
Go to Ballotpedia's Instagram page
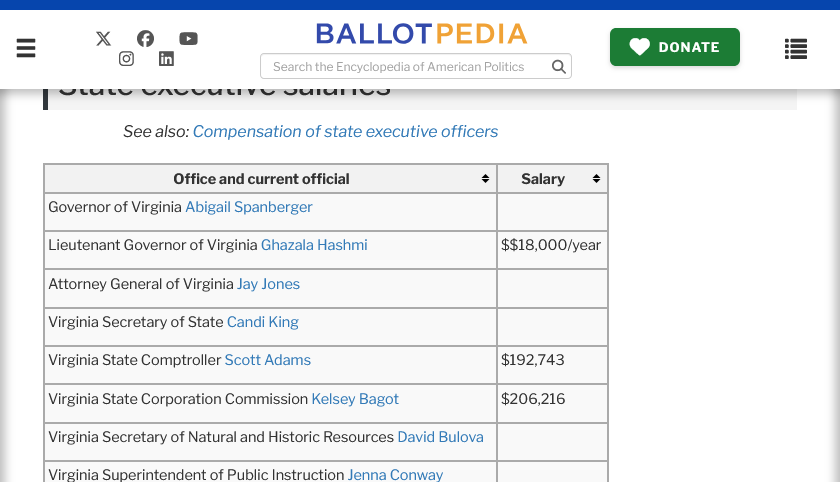click(126, 59)
